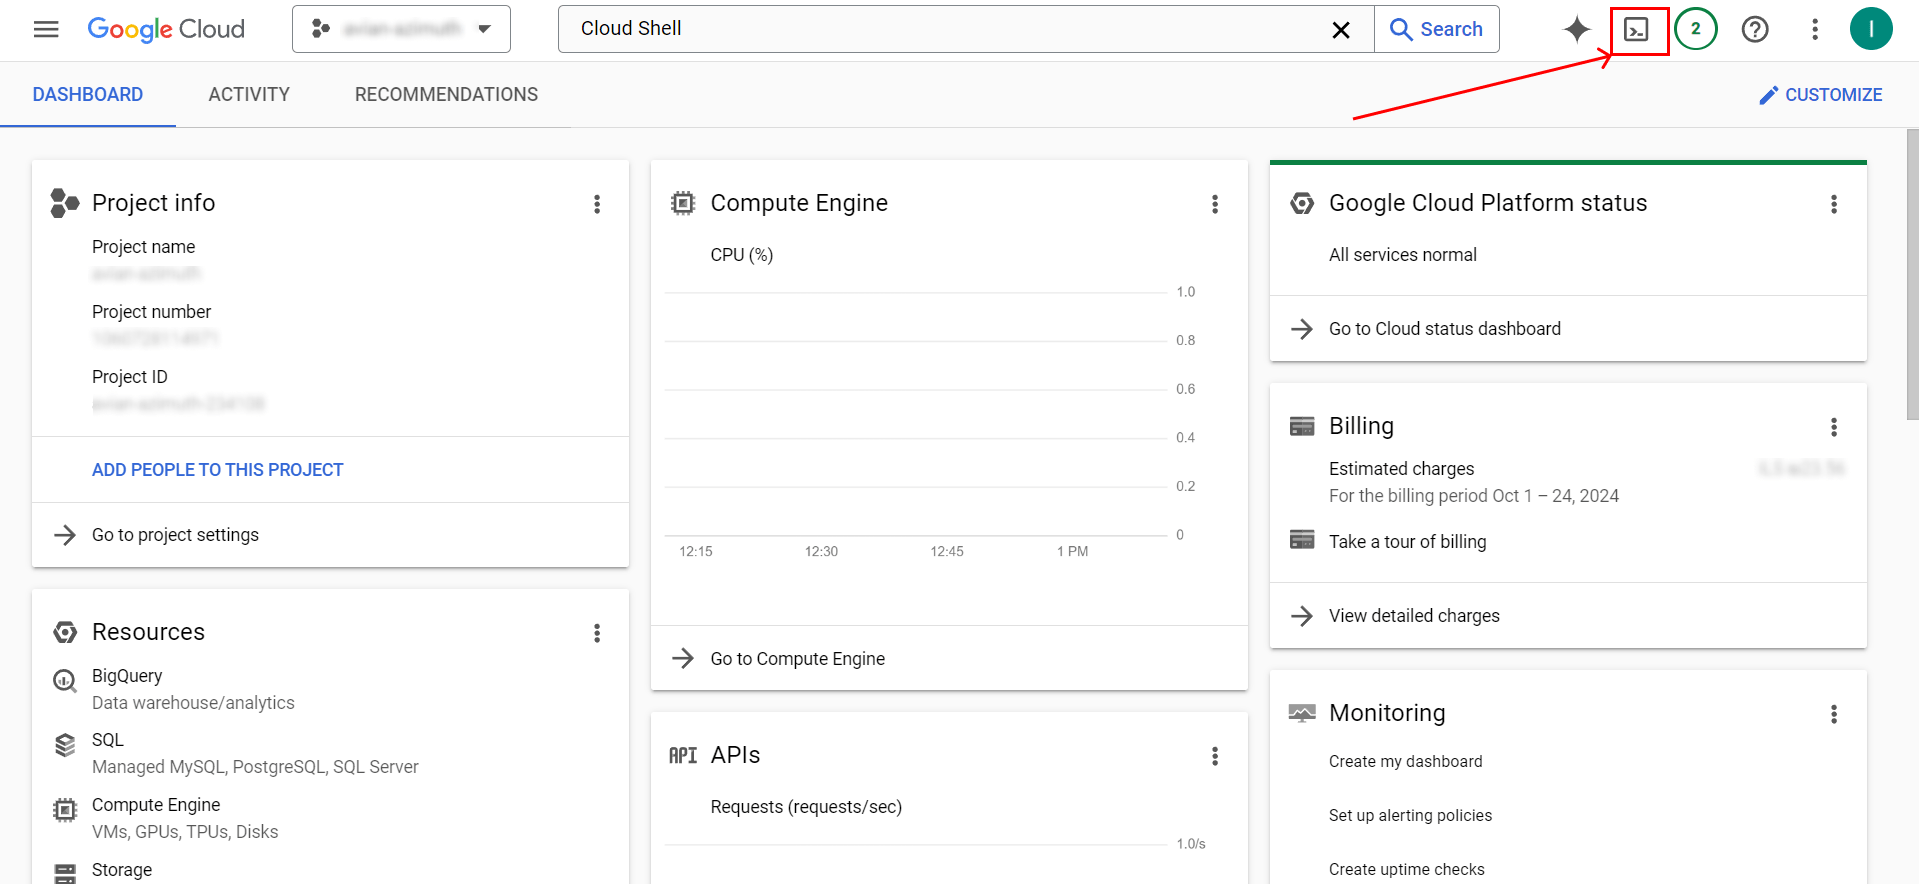The width and height of the screenshot is (1919, 884).
Task: Switch to the Activity tab
Action: [x=249, y=95]
